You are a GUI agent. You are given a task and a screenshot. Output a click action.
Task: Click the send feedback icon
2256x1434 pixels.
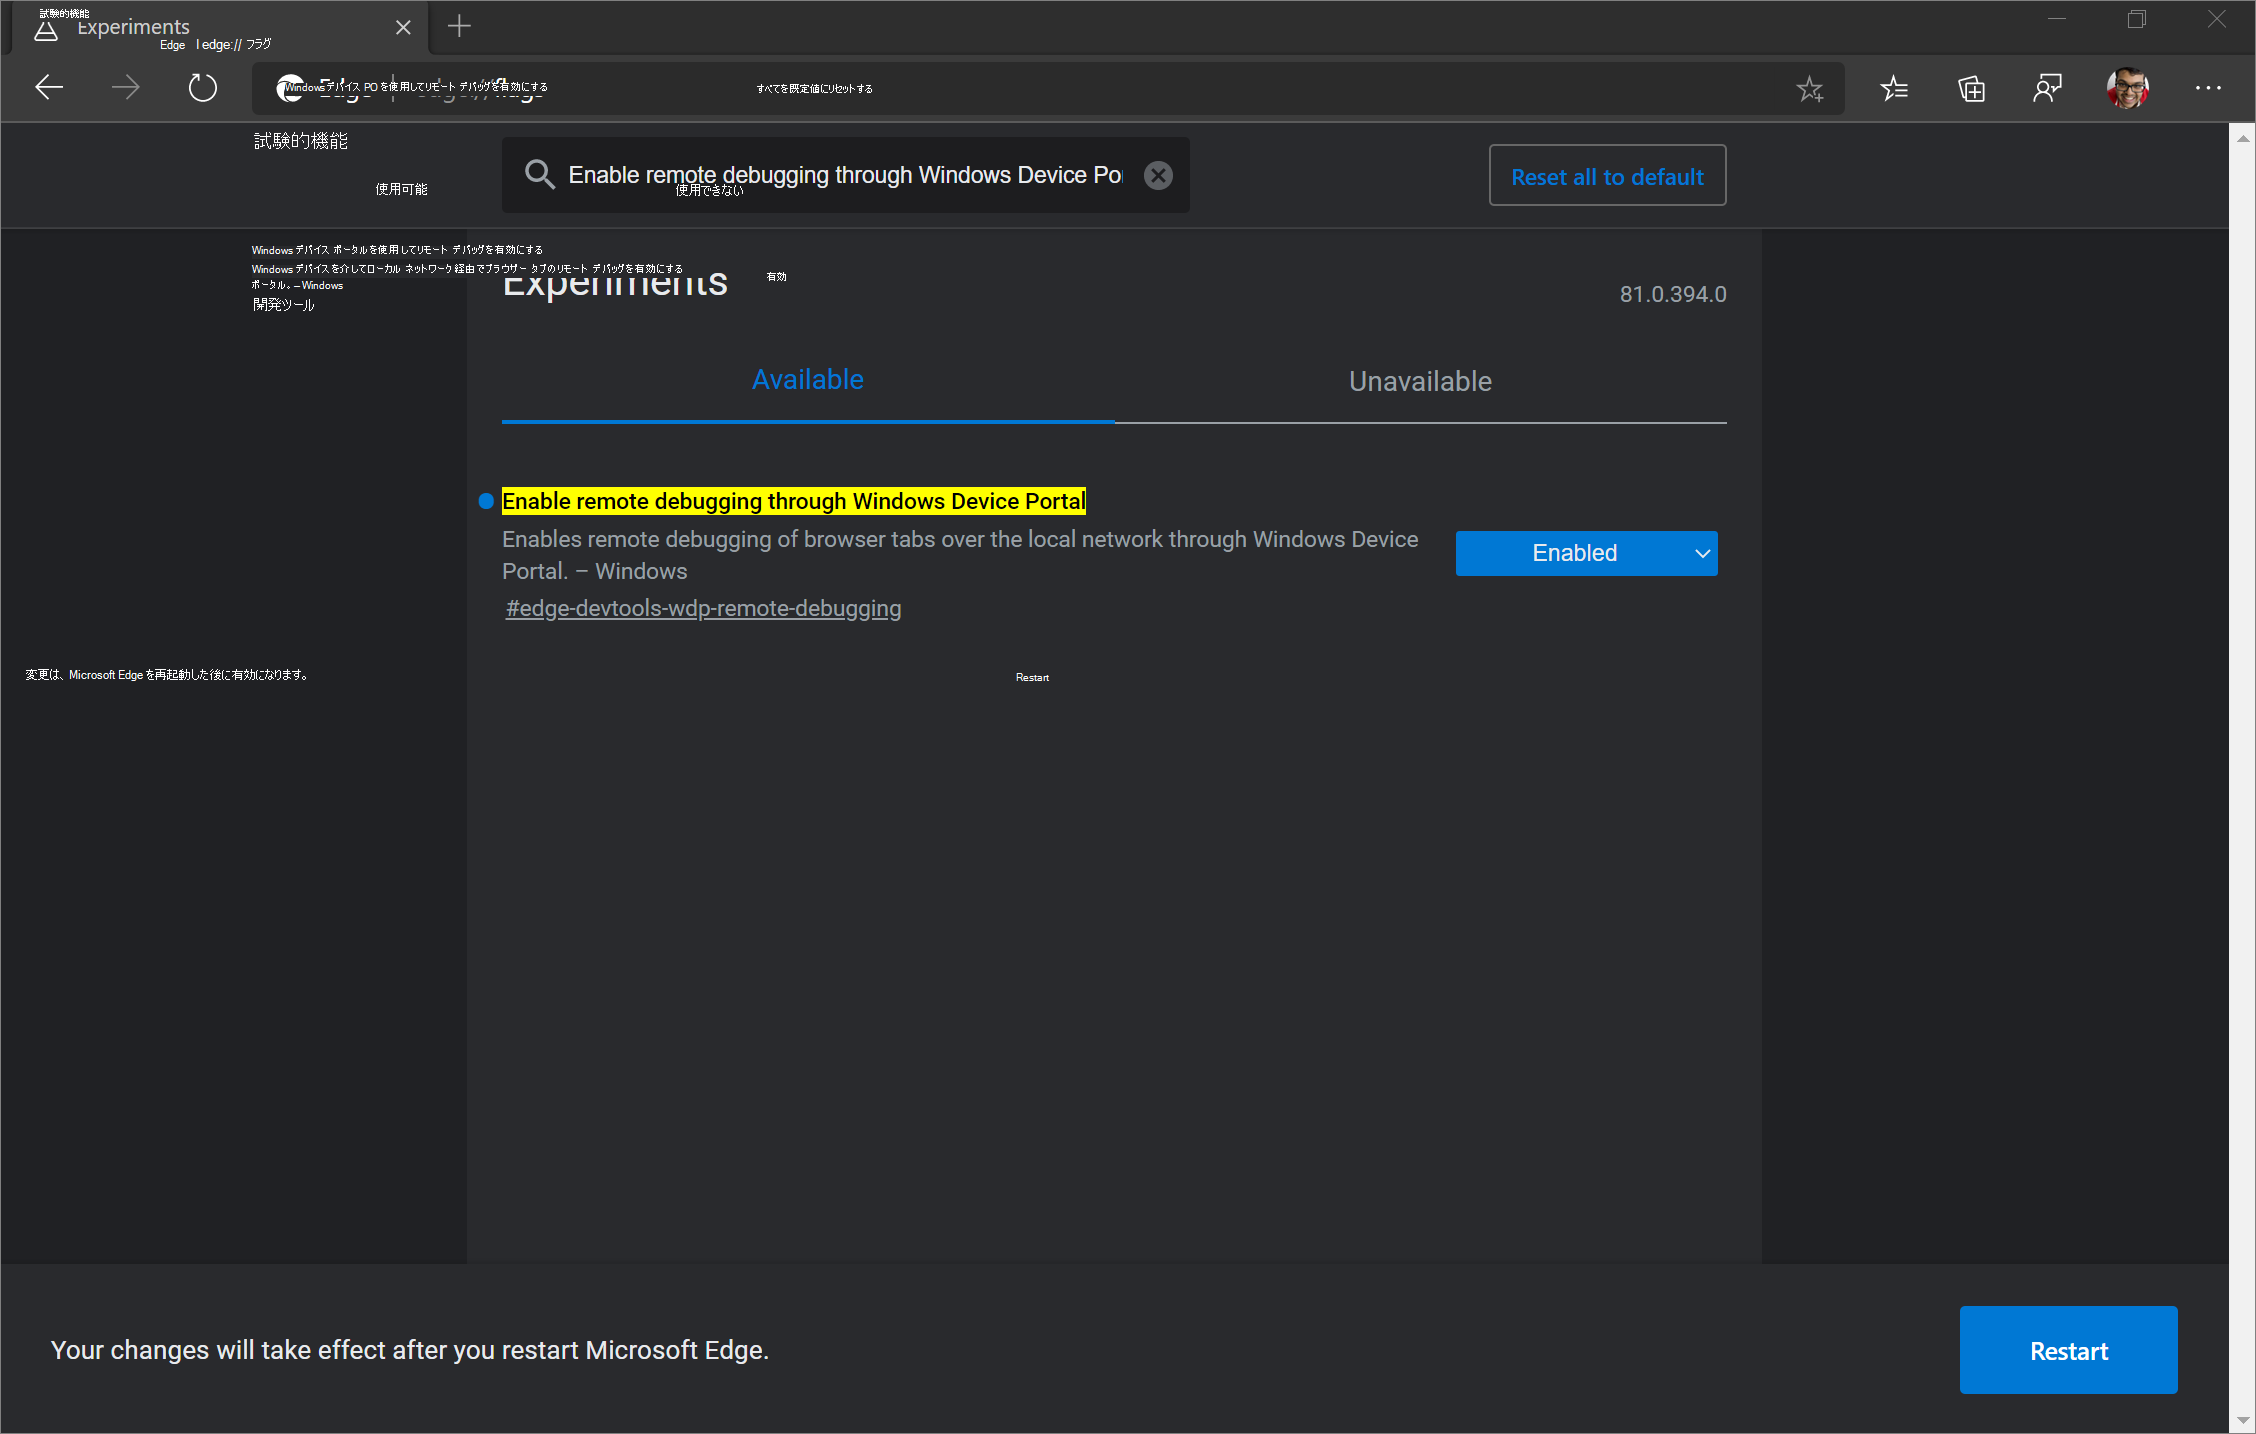tap(2048, 88)
